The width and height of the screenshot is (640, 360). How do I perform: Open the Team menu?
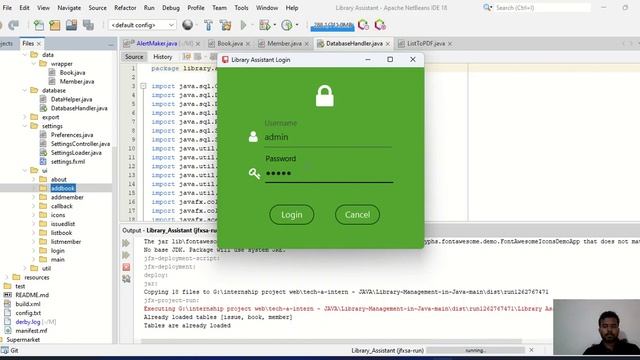pos(219,8)
